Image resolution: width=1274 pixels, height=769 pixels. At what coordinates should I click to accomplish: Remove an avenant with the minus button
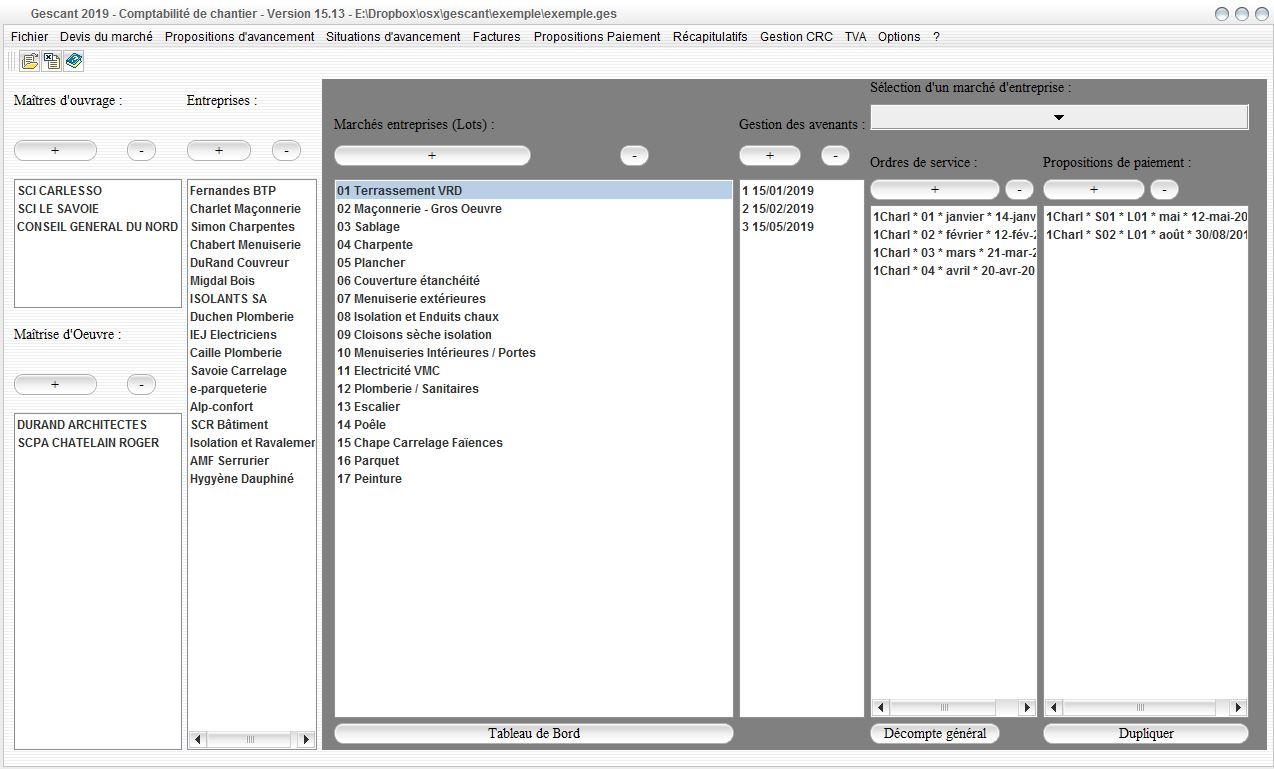point(835,155)
